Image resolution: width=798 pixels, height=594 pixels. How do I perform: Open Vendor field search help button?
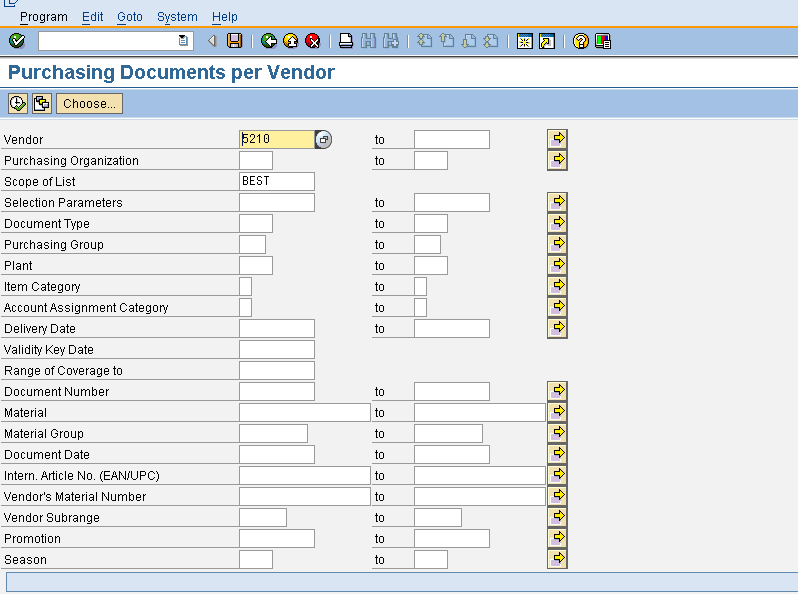(x=323, y=139)
